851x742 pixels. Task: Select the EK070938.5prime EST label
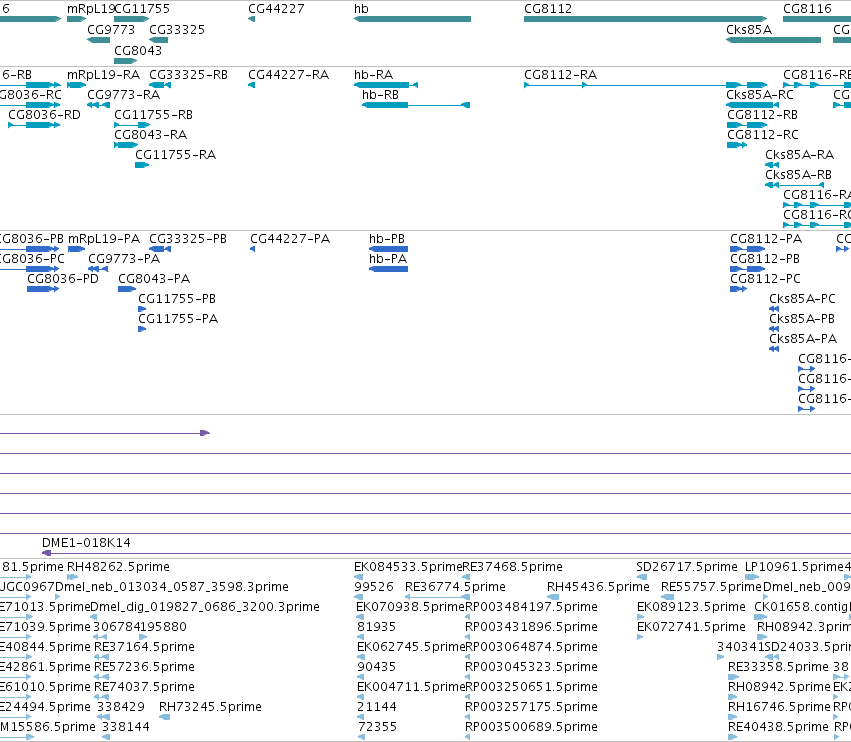point(410,607)
